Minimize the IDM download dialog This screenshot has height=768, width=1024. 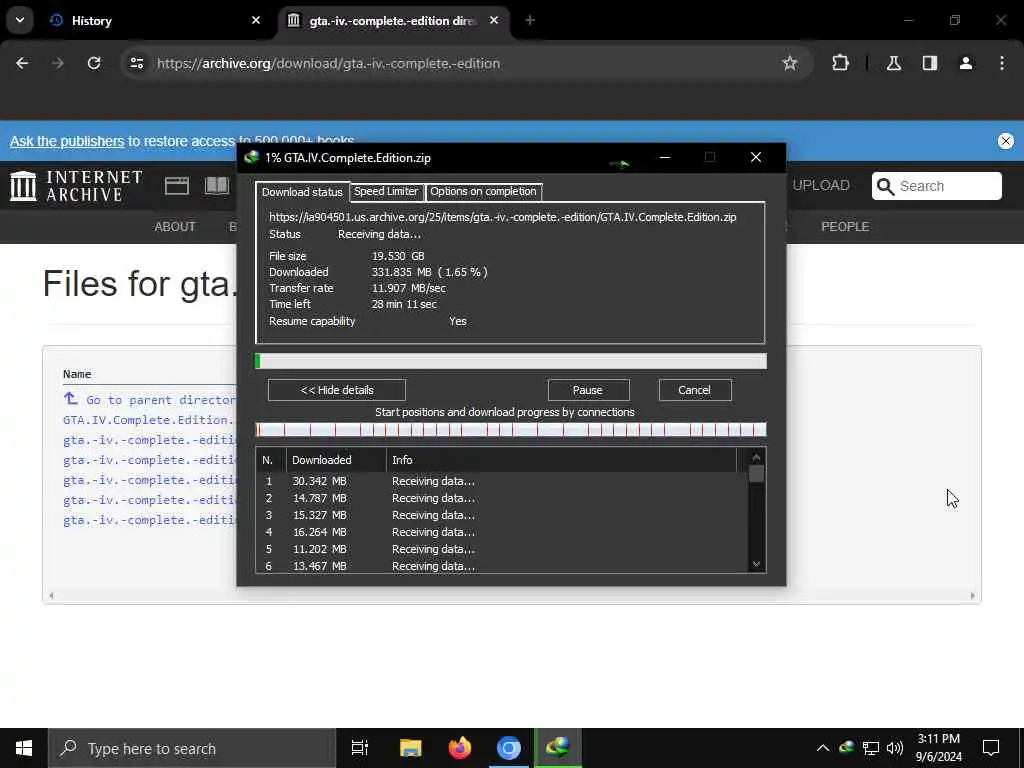click(665, 157)
